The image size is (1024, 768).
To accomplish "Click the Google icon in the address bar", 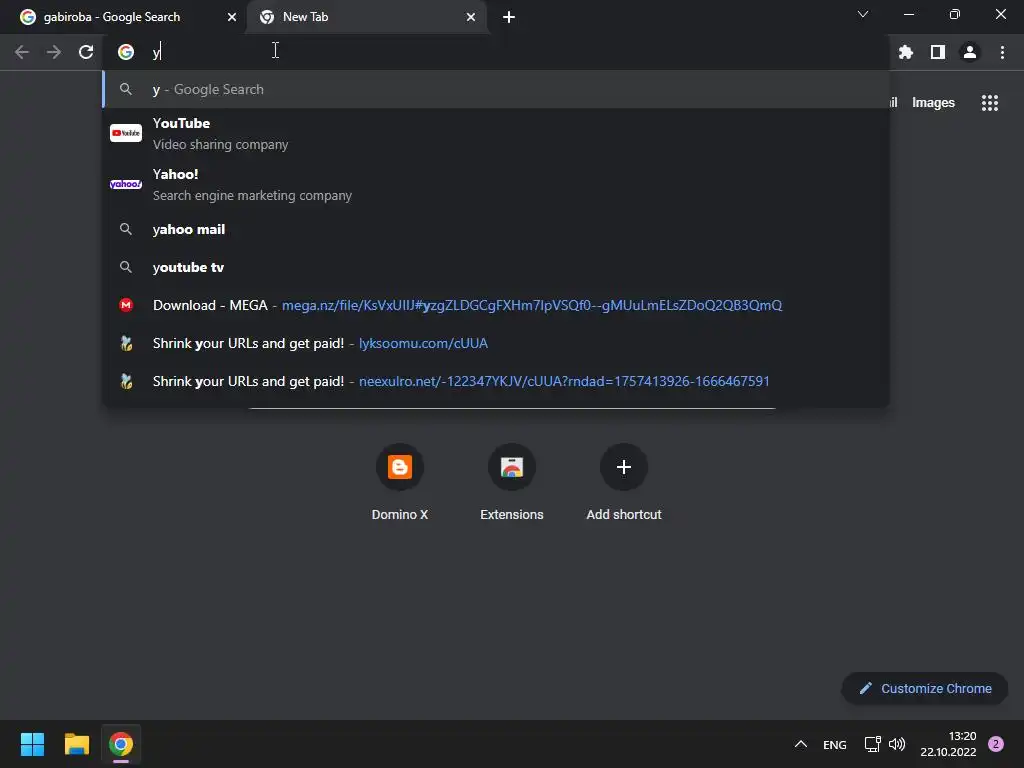I will (126, 52).
